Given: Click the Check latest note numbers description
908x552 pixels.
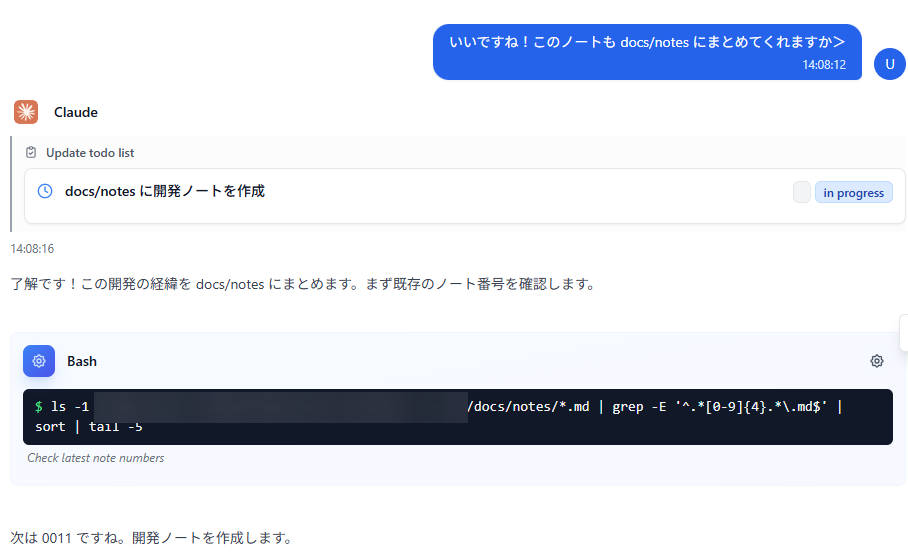Looking at the screenshot, I should 96,458.
